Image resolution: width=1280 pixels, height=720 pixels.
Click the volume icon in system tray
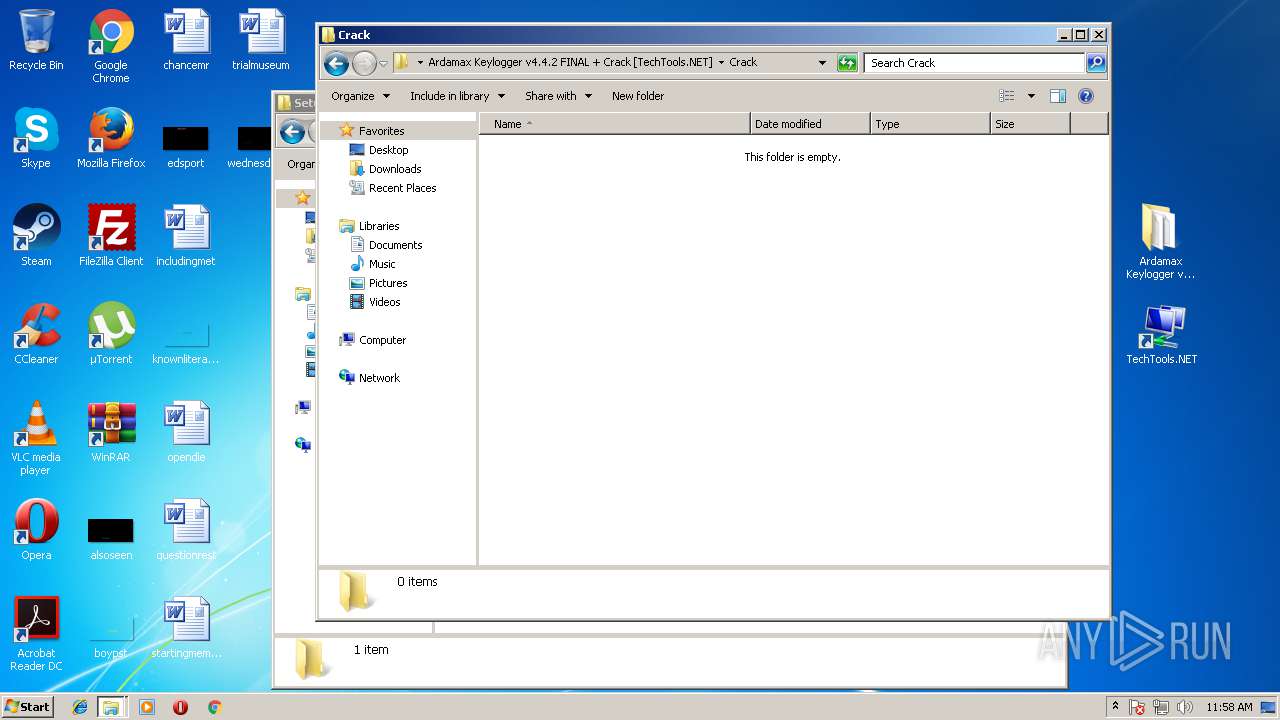coord(1185,707)
